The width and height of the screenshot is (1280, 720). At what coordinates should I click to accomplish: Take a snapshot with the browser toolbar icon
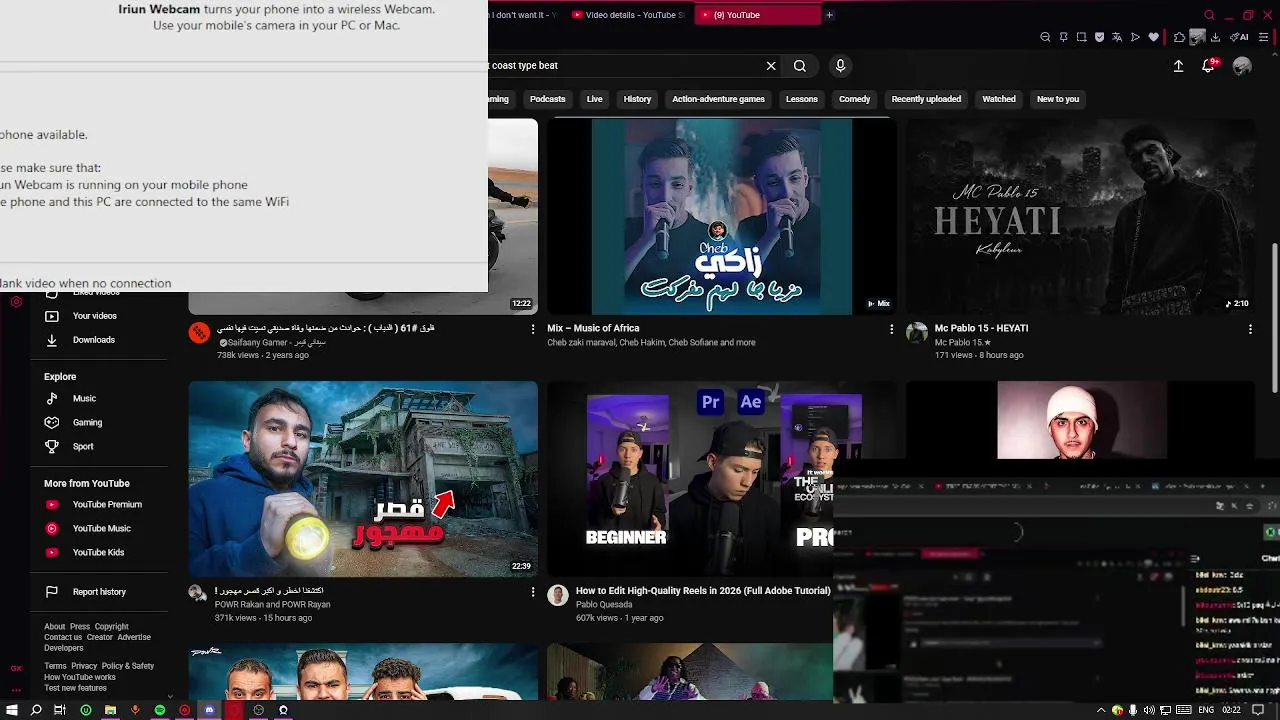1081,37
